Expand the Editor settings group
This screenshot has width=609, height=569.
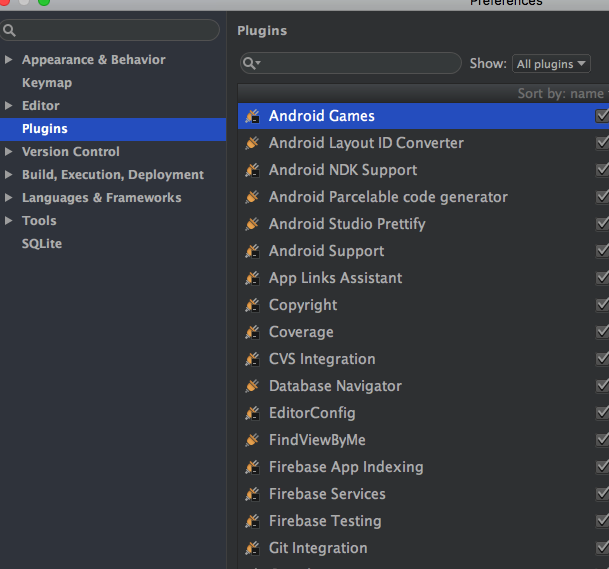tap(8, 105)
